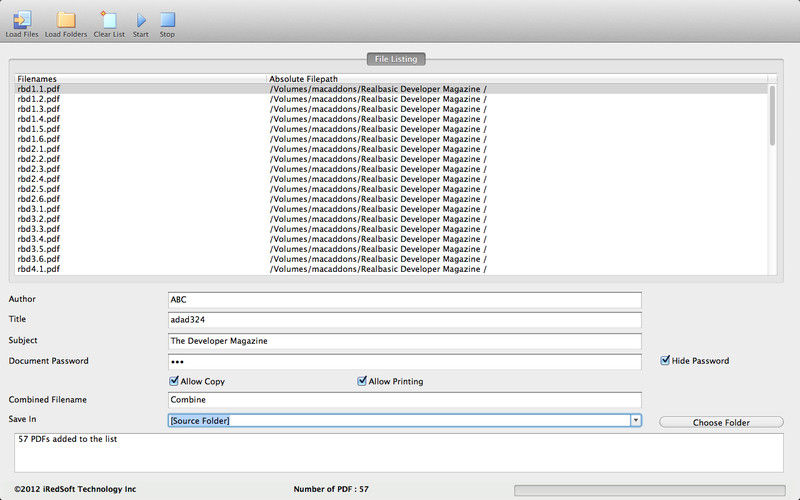800x500 pixels.
Task: Click the Subject text field
Action: (x=405, y=341)
